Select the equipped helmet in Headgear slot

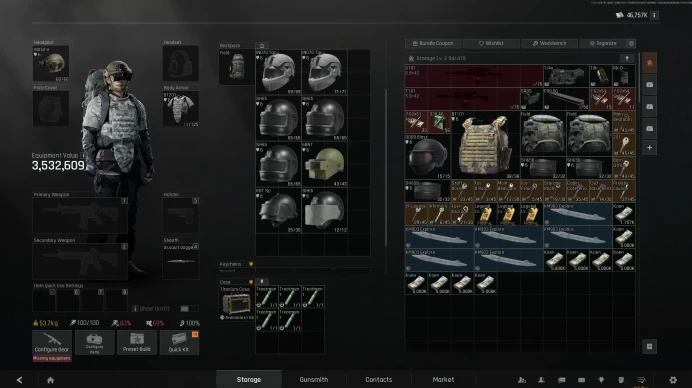point(51,64)
